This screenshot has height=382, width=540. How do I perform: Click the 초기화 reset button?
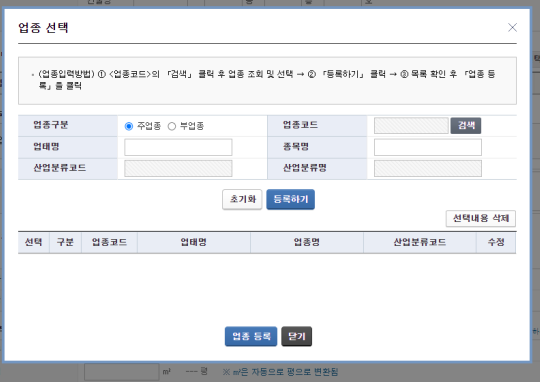pyautogui.click(x=242, y=199)
